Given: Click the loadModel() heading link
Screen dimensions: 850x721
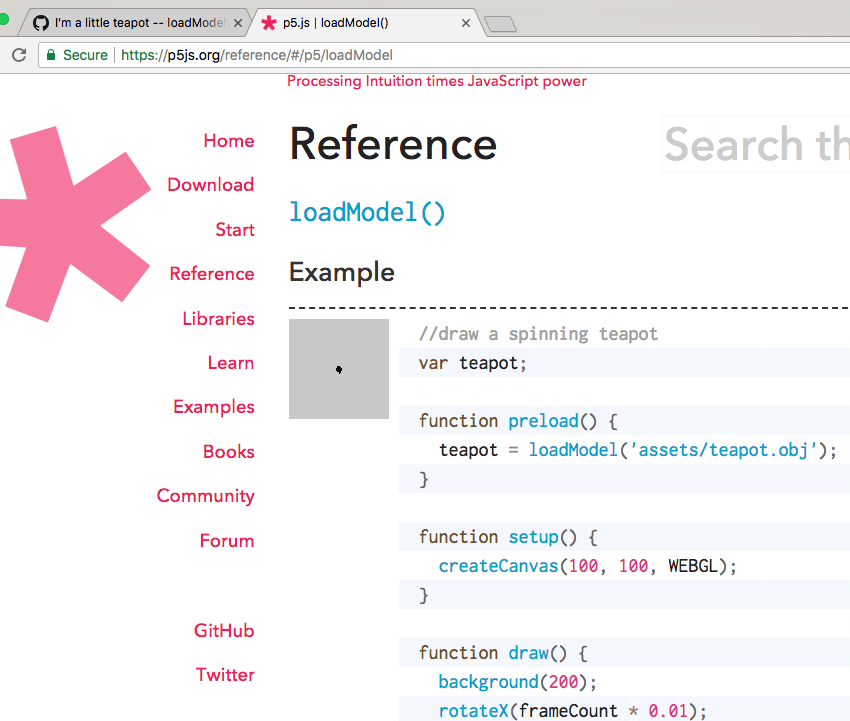Looking at the screenshot, I should click(x=366, y=212).
